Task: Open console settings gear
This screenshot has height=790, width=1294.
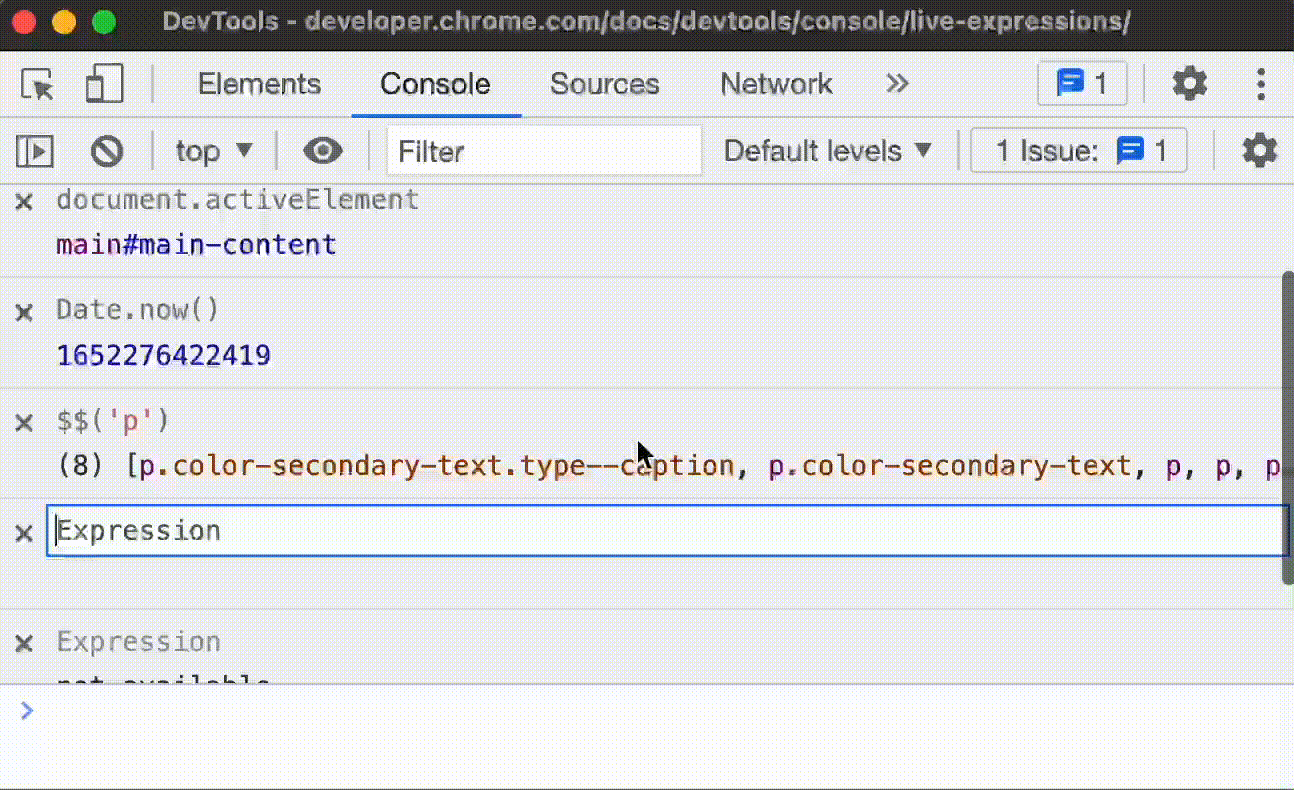Action: tap(1258, 150)
